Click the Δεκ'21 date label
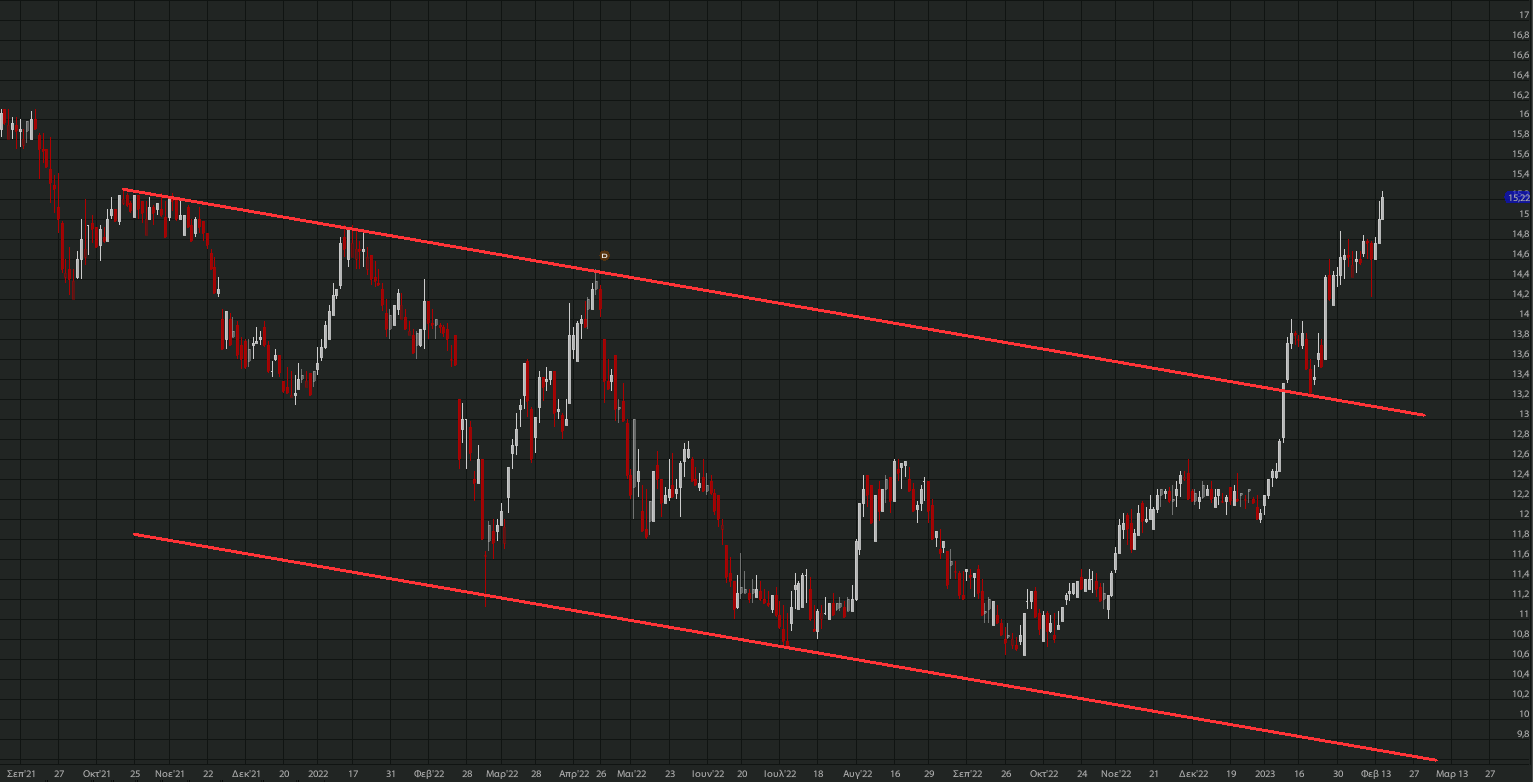The height and width of the screenshot is (782, 1533). point(246,774)
